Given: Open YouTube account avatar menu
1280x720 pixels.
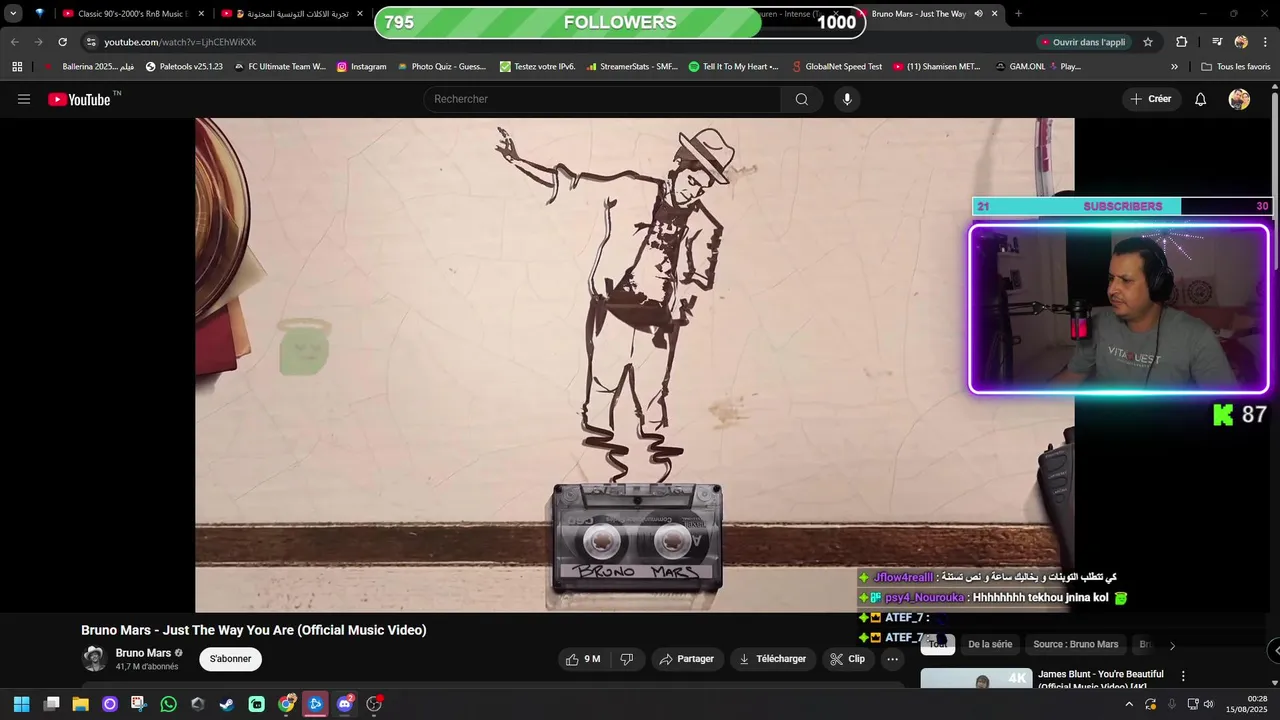Looking at the screenshot, I should pyautogui.click(x=1239, y=99).
